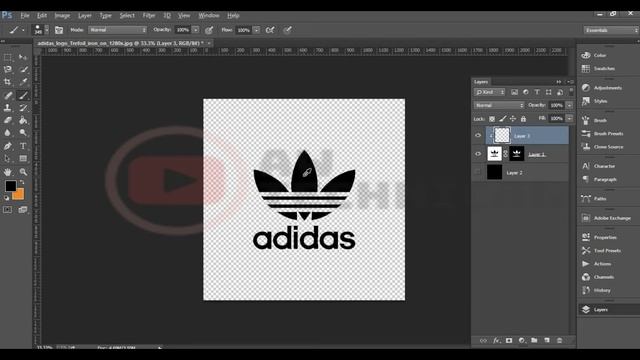Toggle the Brush panel button in options bar
This screenshot has height=360, width=640.
click(x=59, y=30)
